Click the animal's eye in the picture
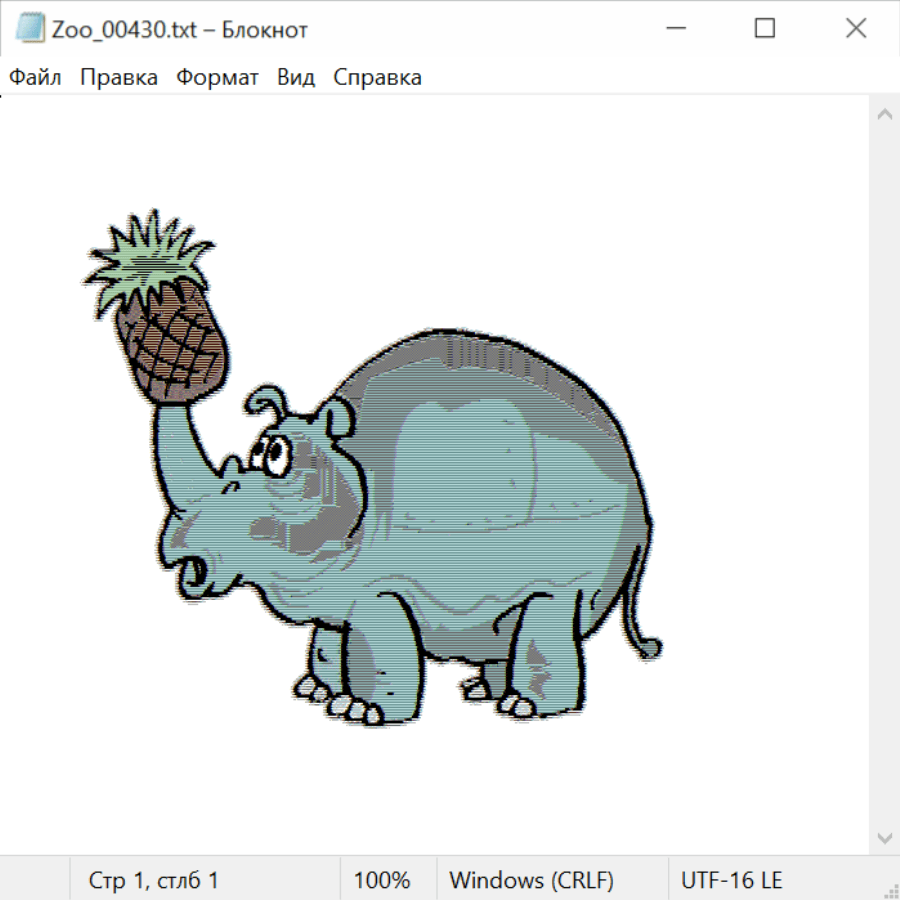Image resolution: width=900 pixels, height=900 pixels. click(274, 455)
